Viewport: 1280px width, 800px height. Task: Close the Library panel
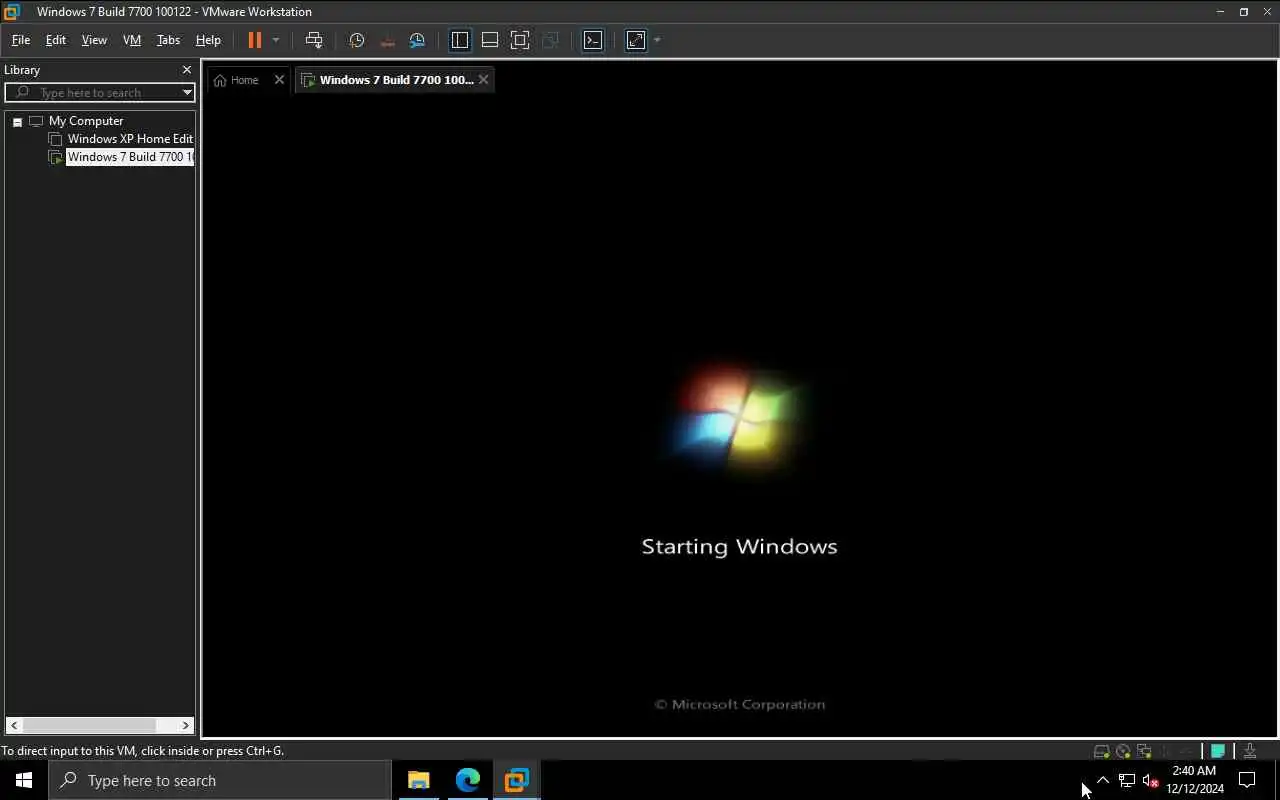[186, 70]
